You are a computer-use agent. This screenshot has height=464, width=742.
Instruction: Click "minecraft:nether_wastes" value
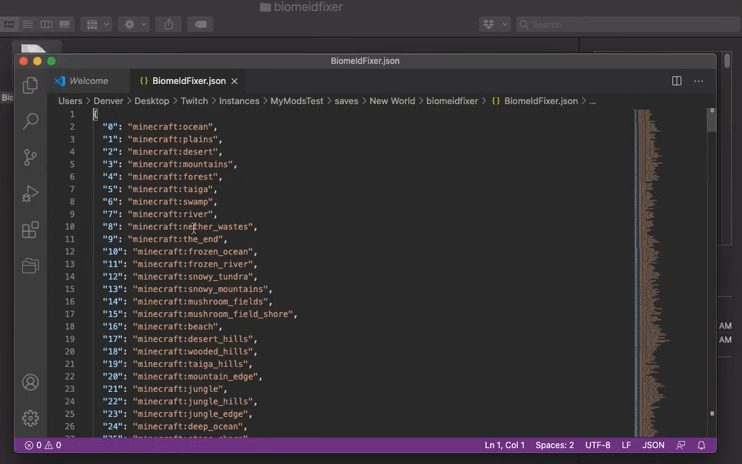click(190, 227)
